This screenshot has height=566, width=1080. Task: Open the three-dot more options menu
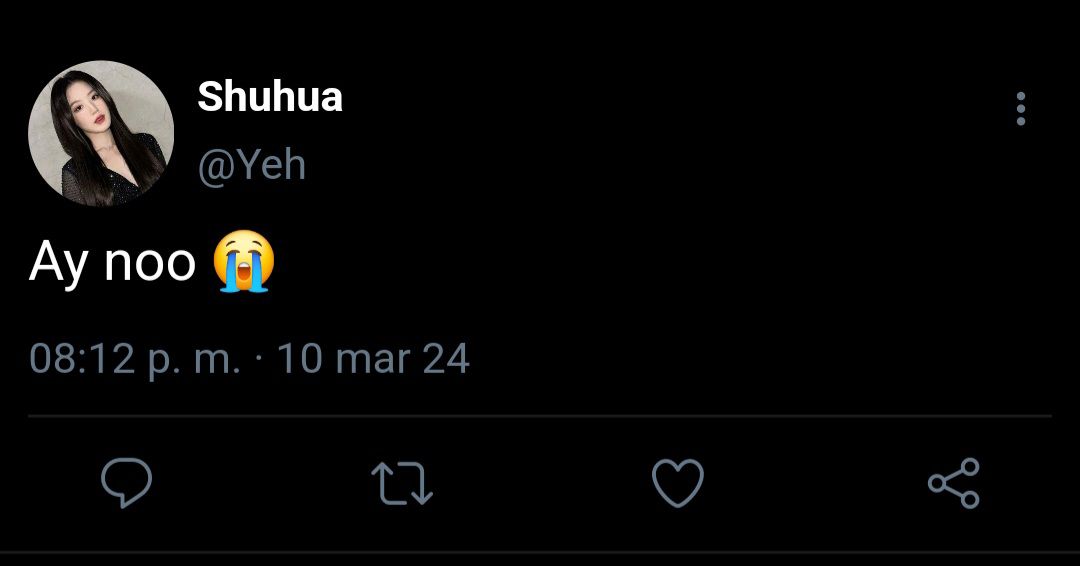pos(1021,109)
